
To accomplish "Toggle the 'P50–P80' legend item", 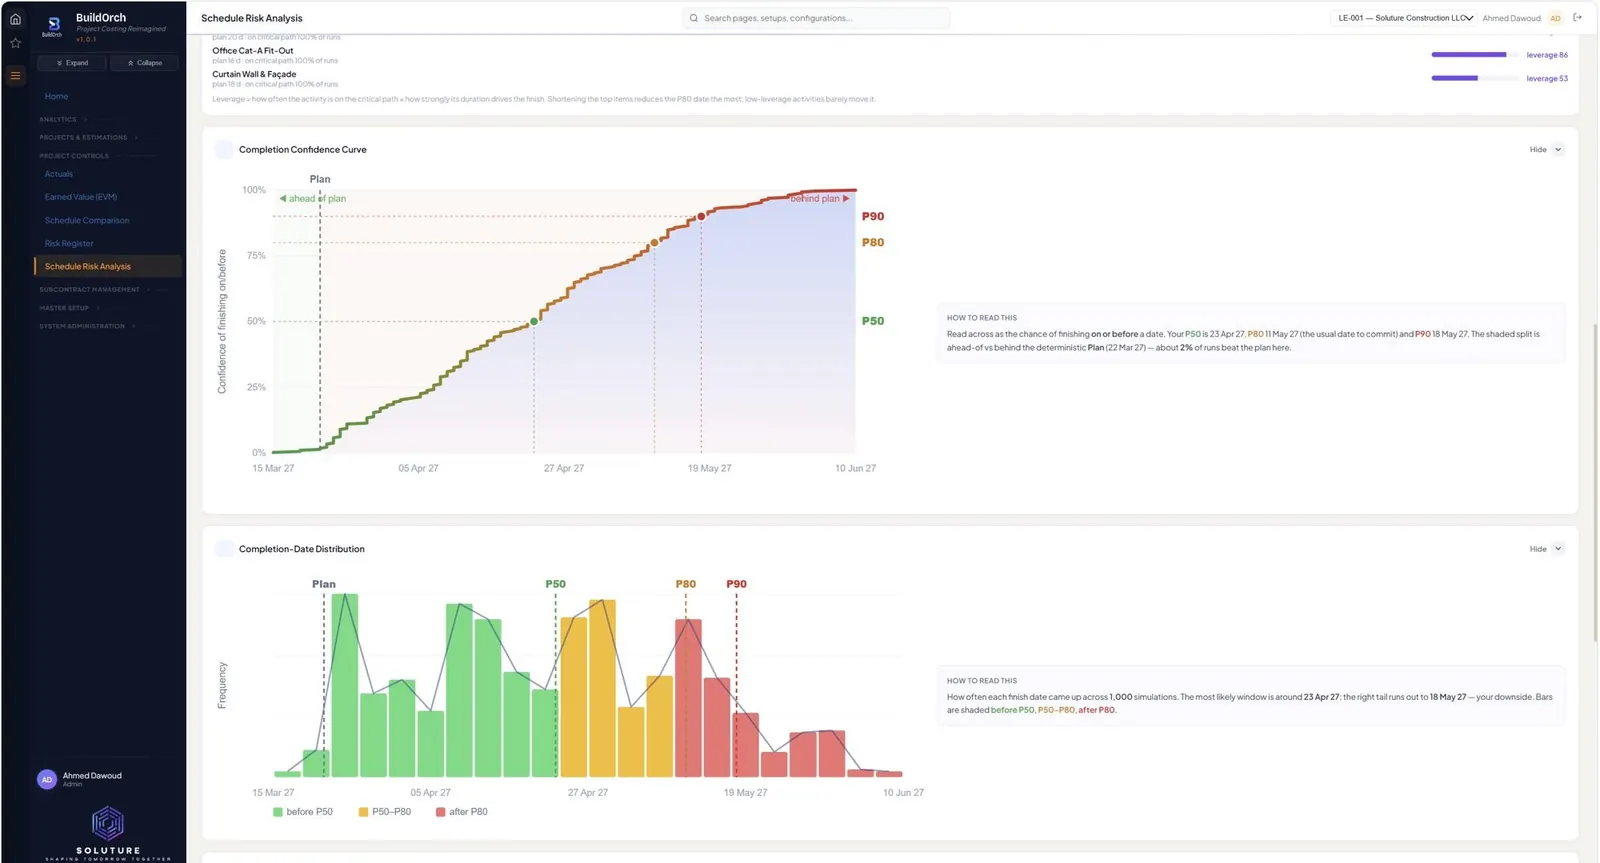I will 385,812.
